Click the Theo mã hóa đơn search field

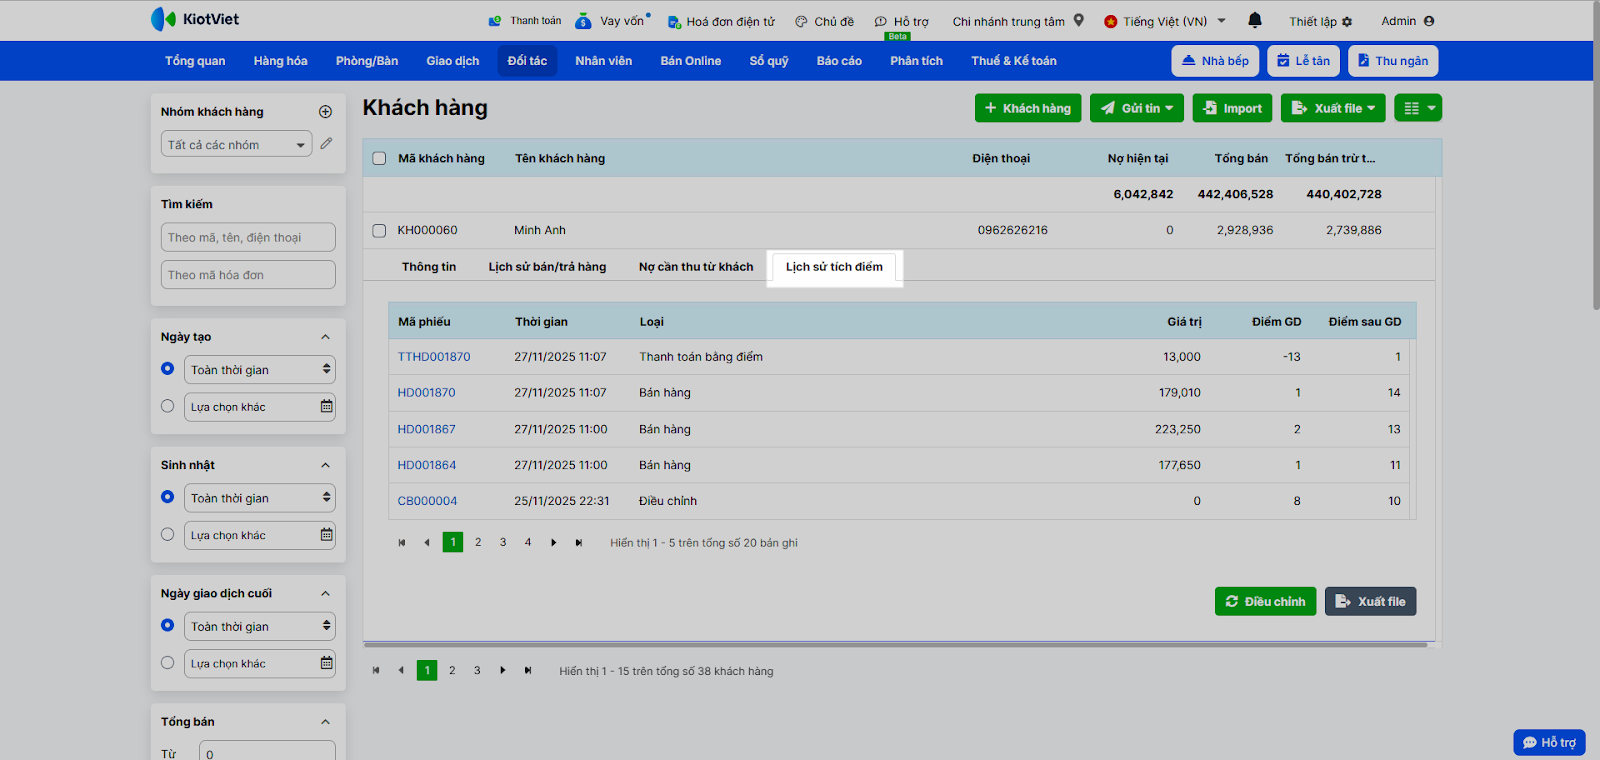pos(248,275)
